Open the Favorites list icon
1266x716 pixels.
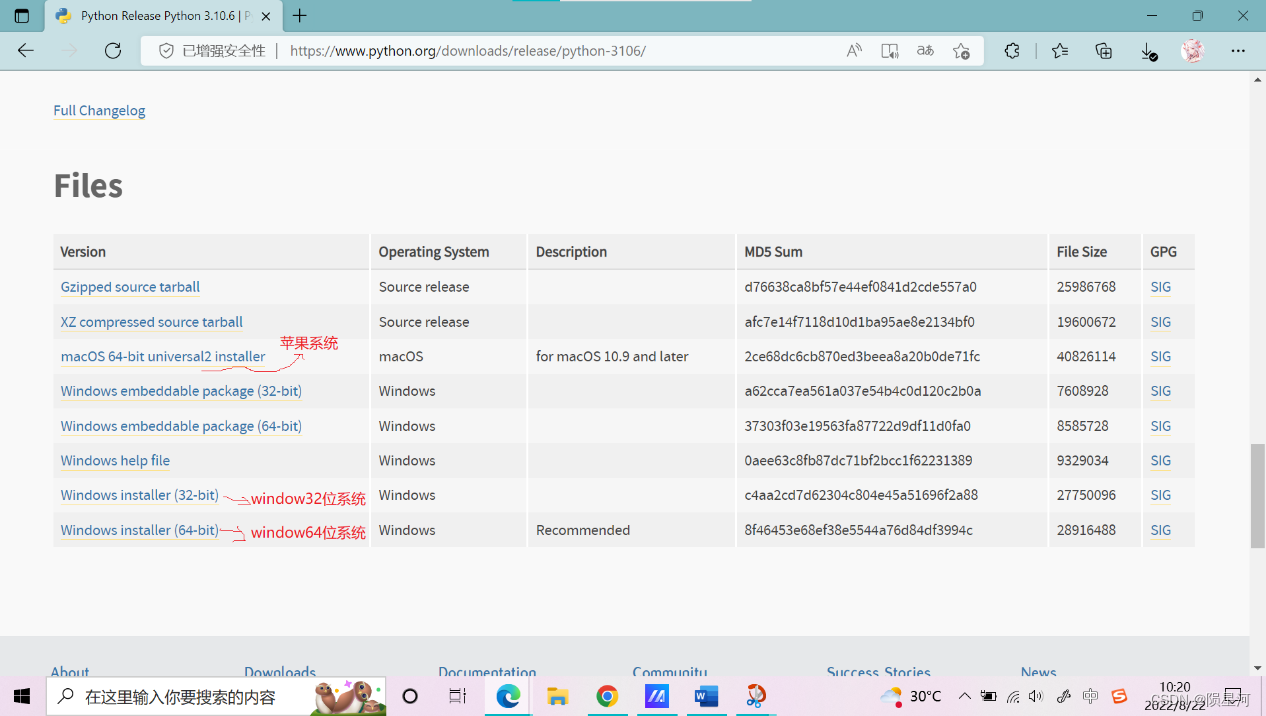click(x=1060, y=51)
